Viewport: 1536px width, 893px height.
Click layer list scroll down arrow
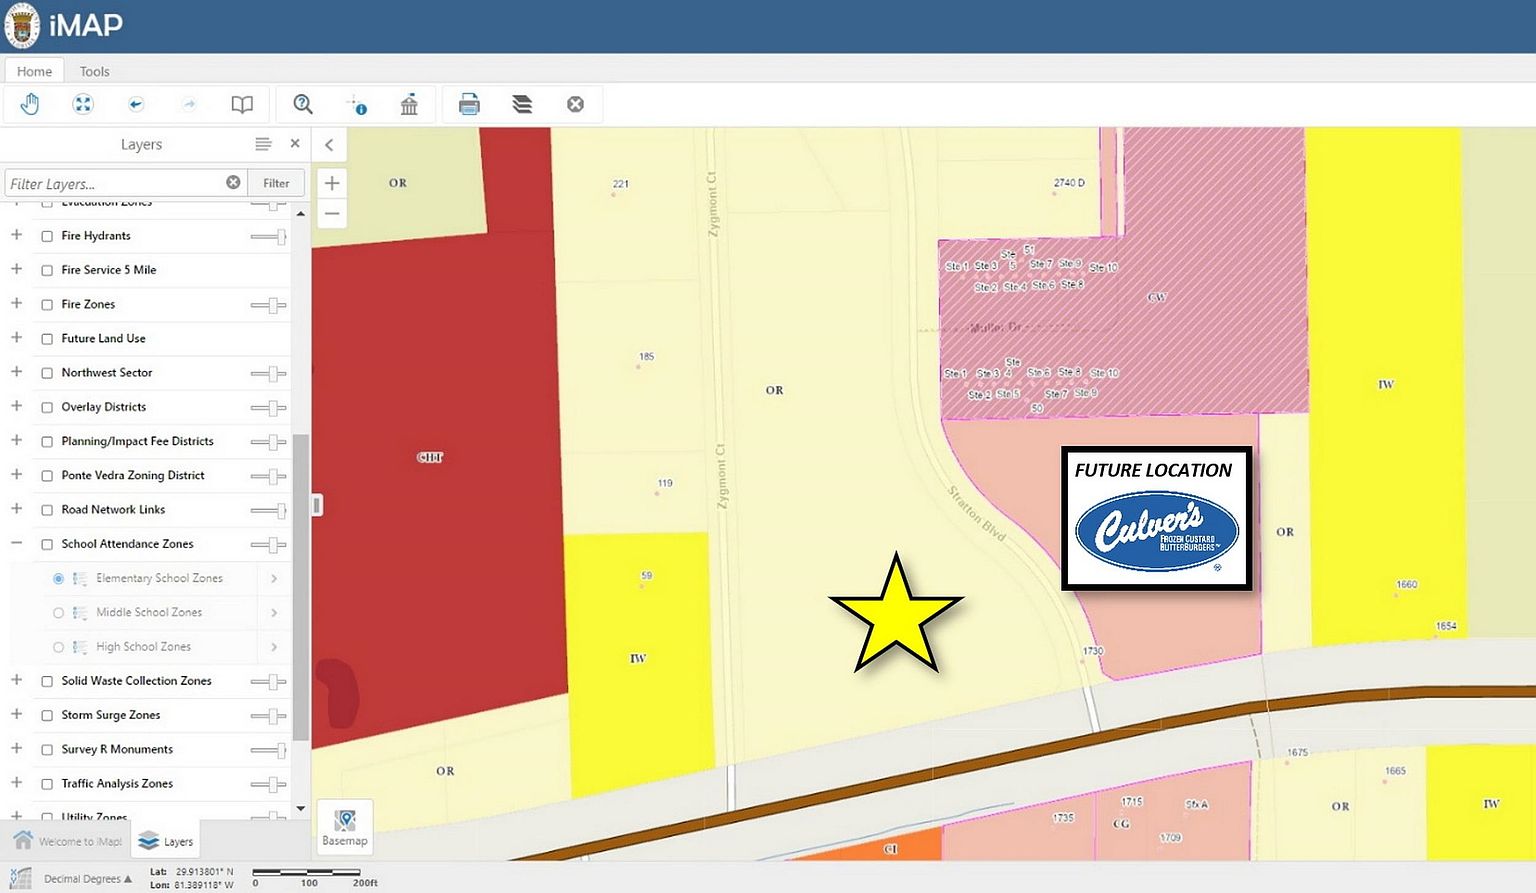click(x=301, y=808)
